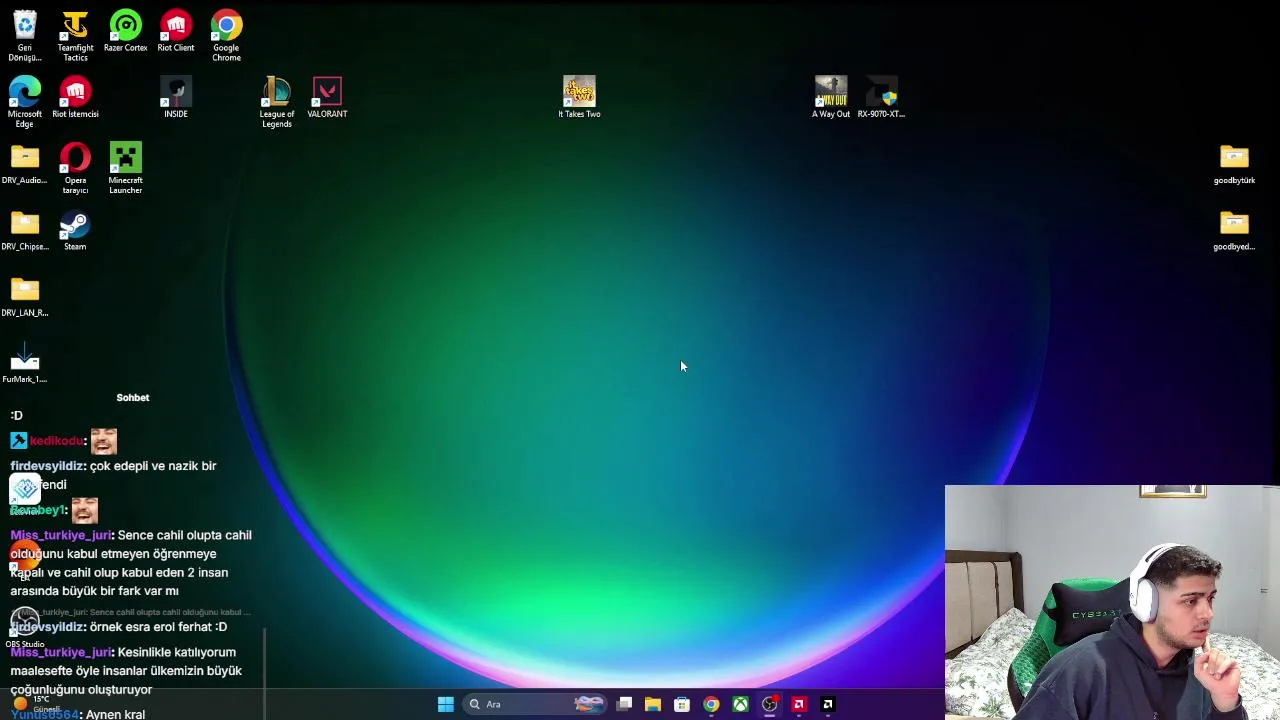
Task: Switch to OBS Studio in the taskbar
Action: 769,704
